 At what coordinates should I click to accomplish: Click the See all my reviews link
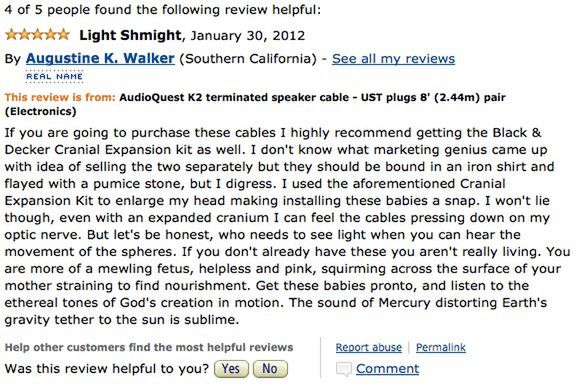click(x=393, y=59)
